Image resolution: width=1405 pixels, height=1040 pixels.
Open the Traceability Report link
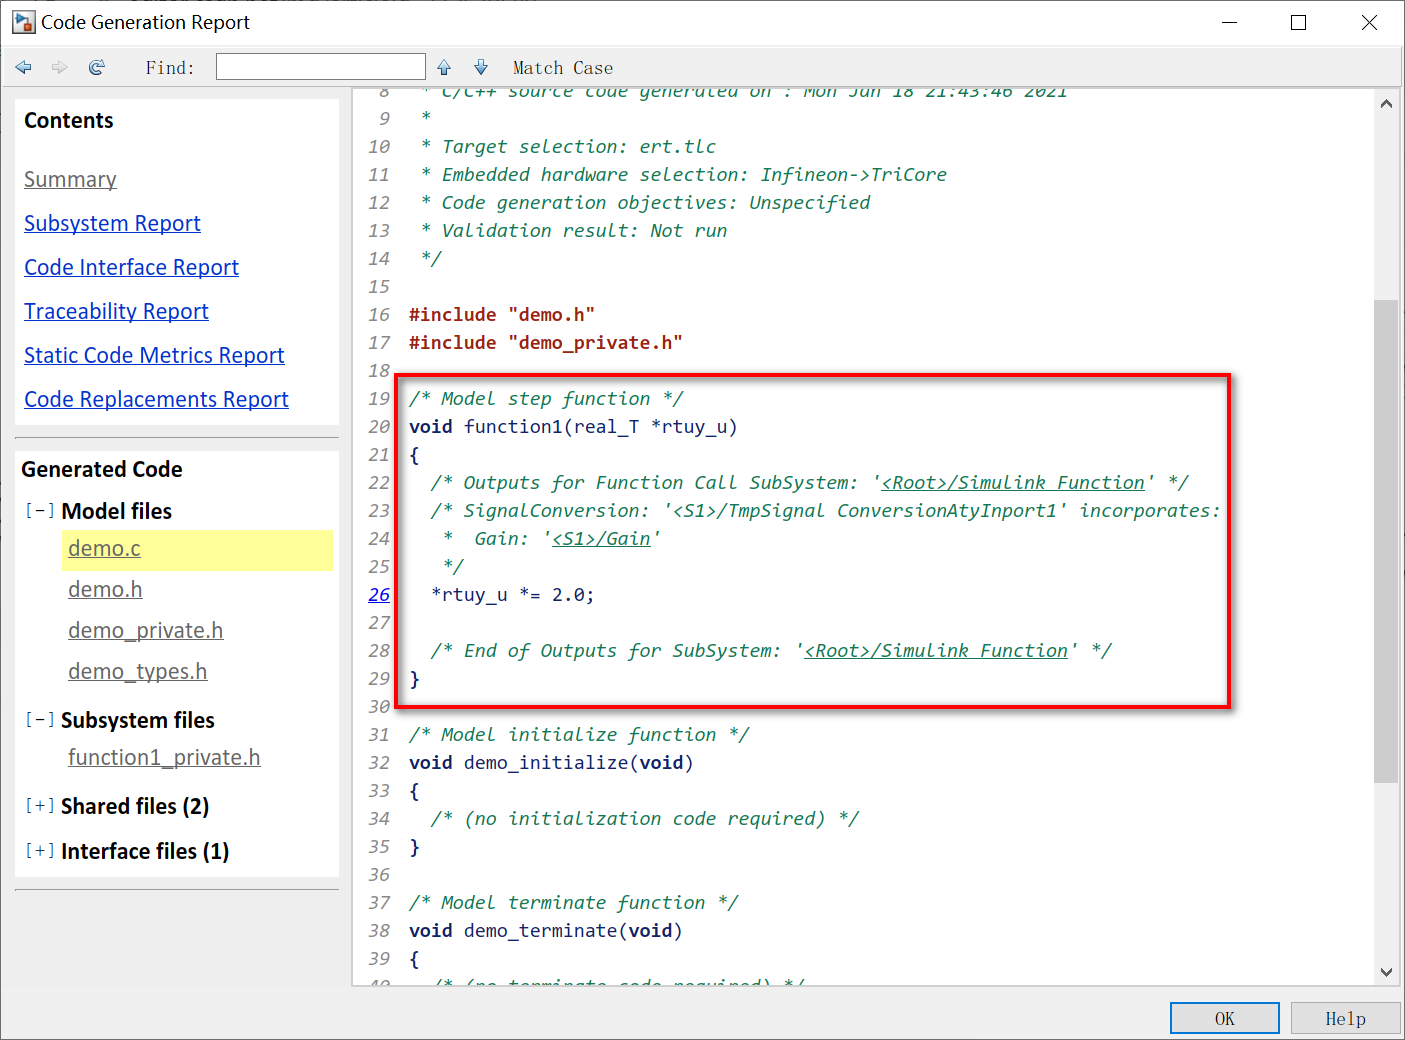click(116, 312)
